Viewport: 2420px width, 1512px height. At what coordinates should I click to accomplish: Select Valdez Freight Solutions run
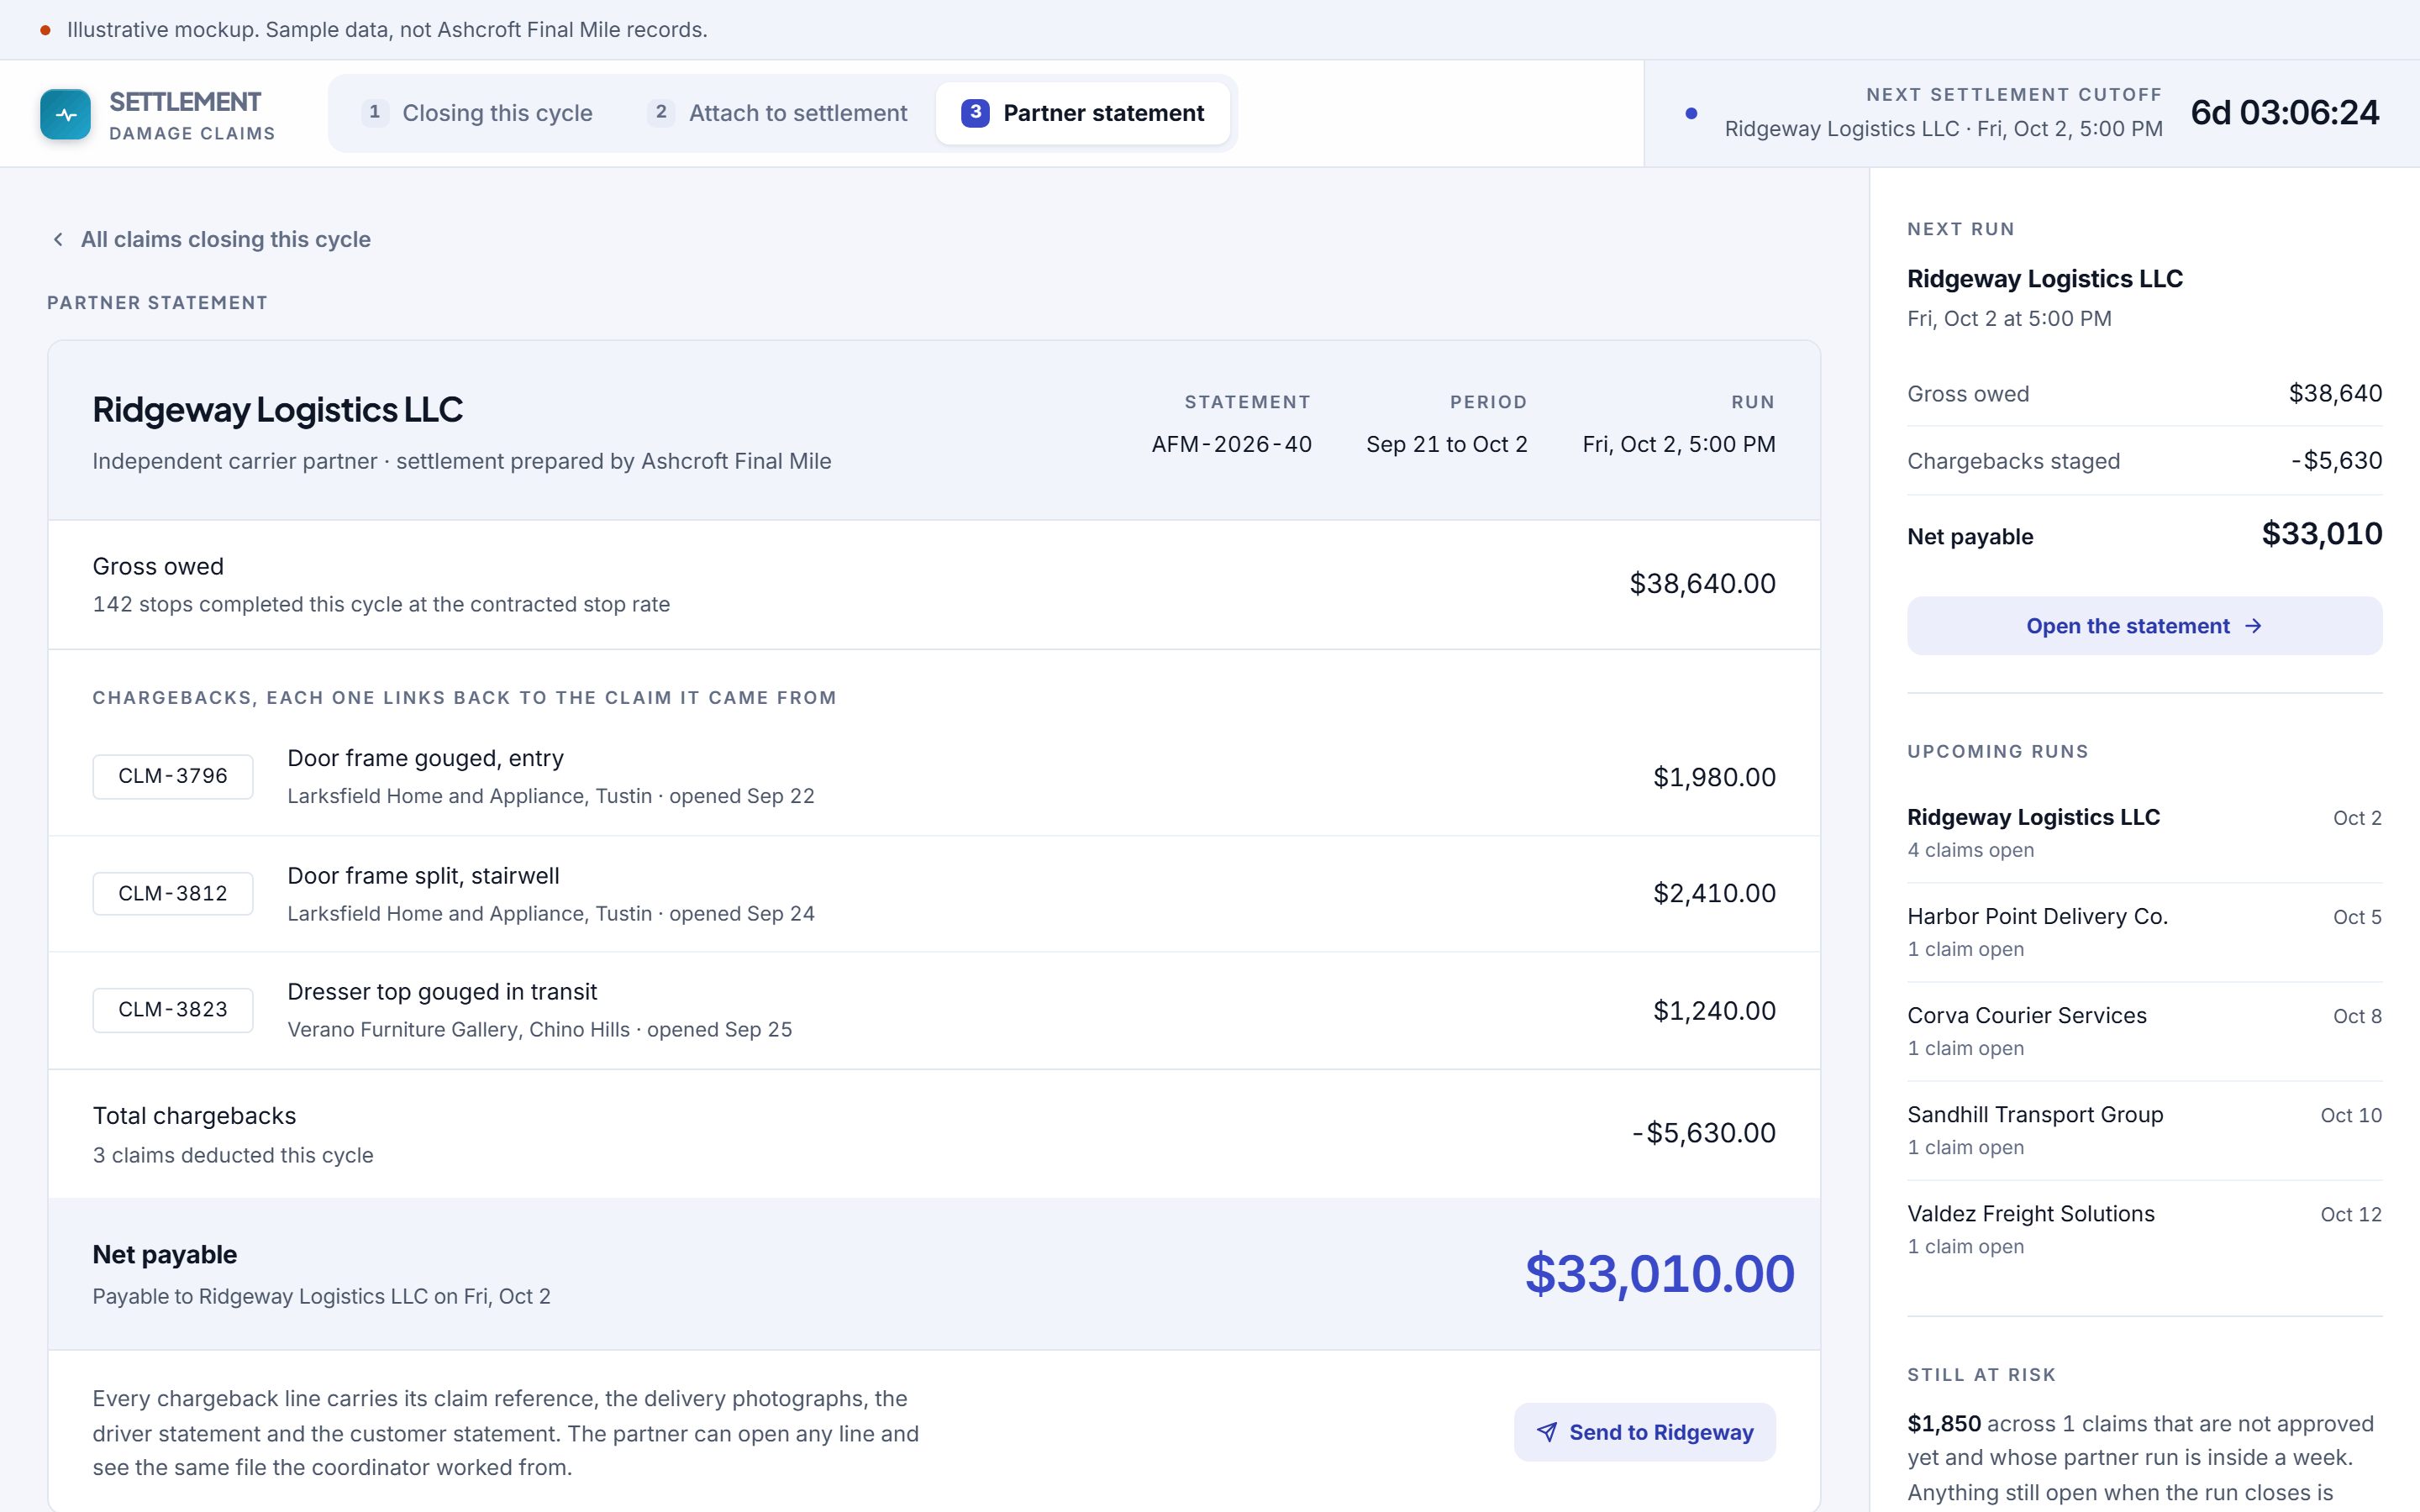click(2144, 1229)
